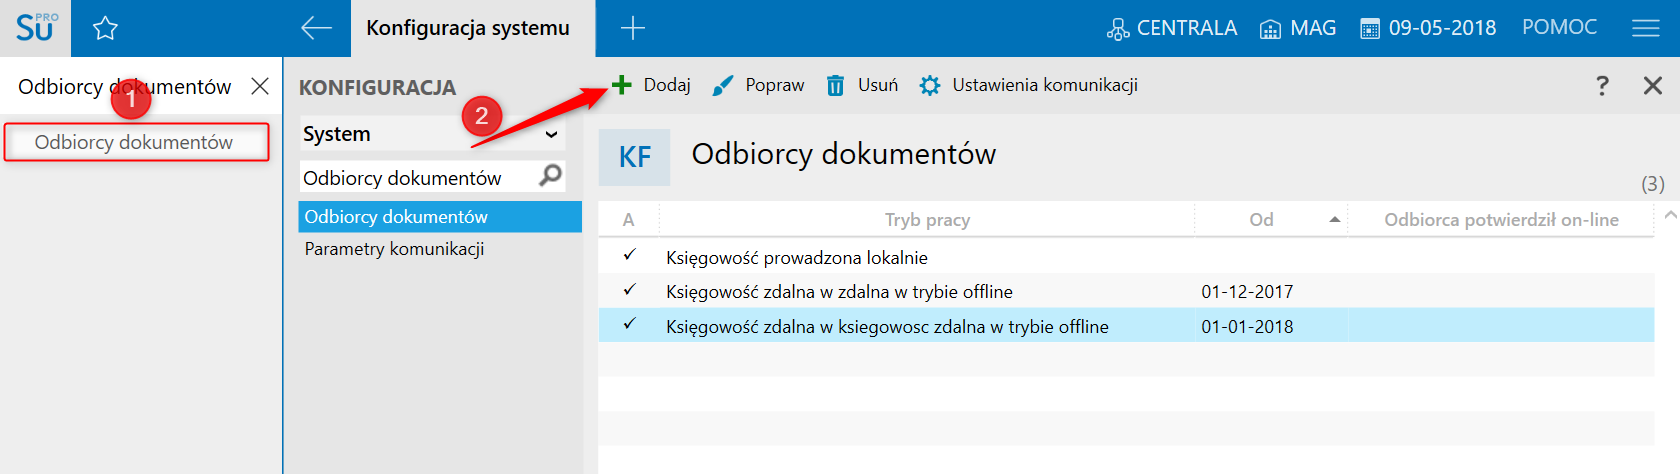This screenshot has width=1680, height=474.
Task: Open the date selector 09-05-2018
Action: (1428, 28)
